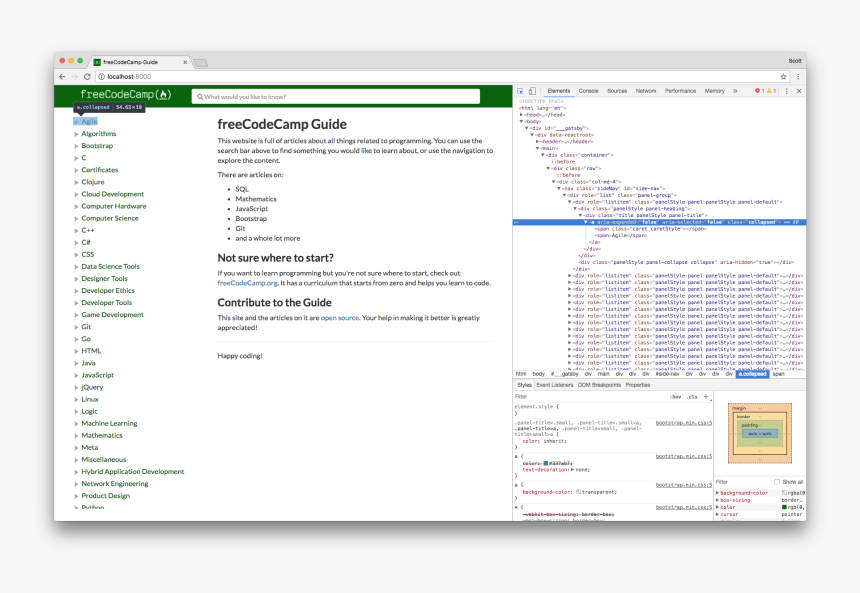The width and height of the screenshot is (860, 593).
Task: Show more DevTools tabs with chevron icon
Action: 735,91
